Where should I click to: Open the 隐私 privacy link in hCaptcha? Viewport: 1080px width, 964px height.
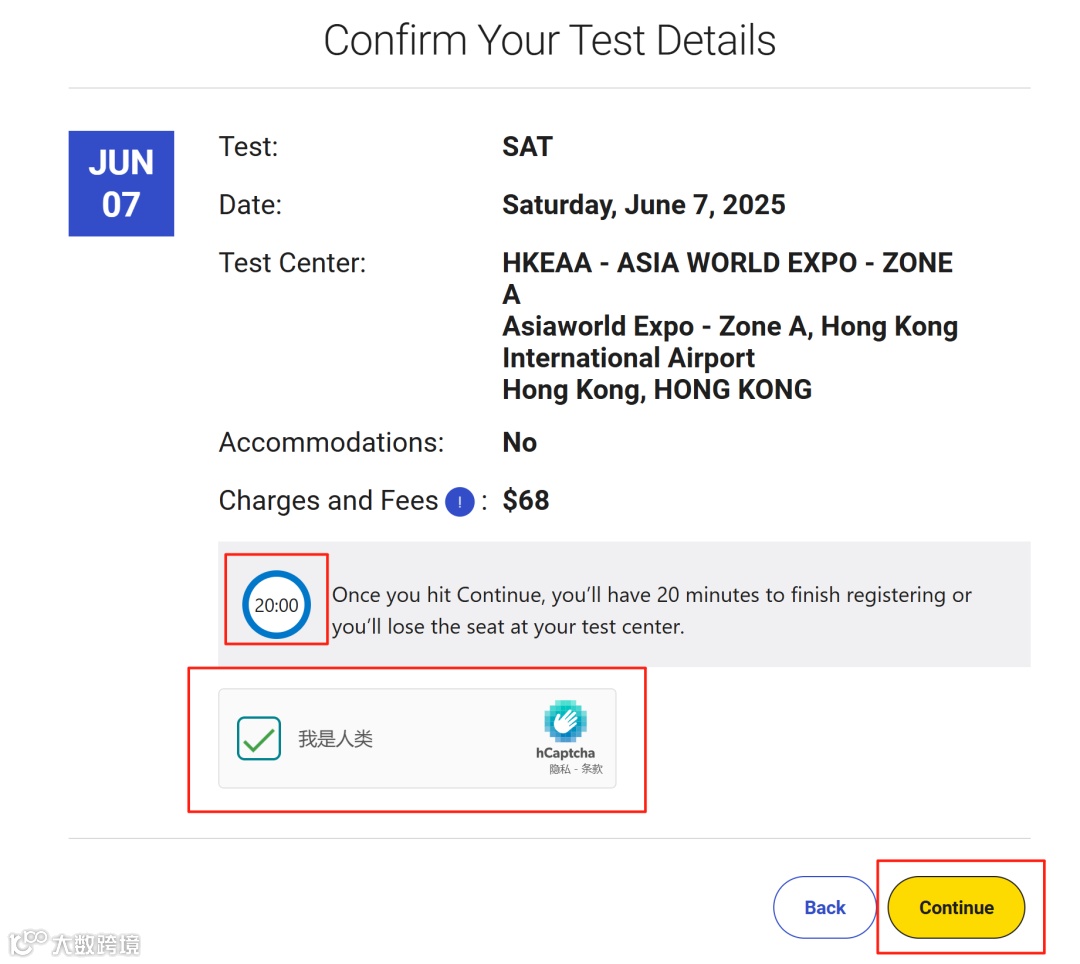[x=558, y=769]
